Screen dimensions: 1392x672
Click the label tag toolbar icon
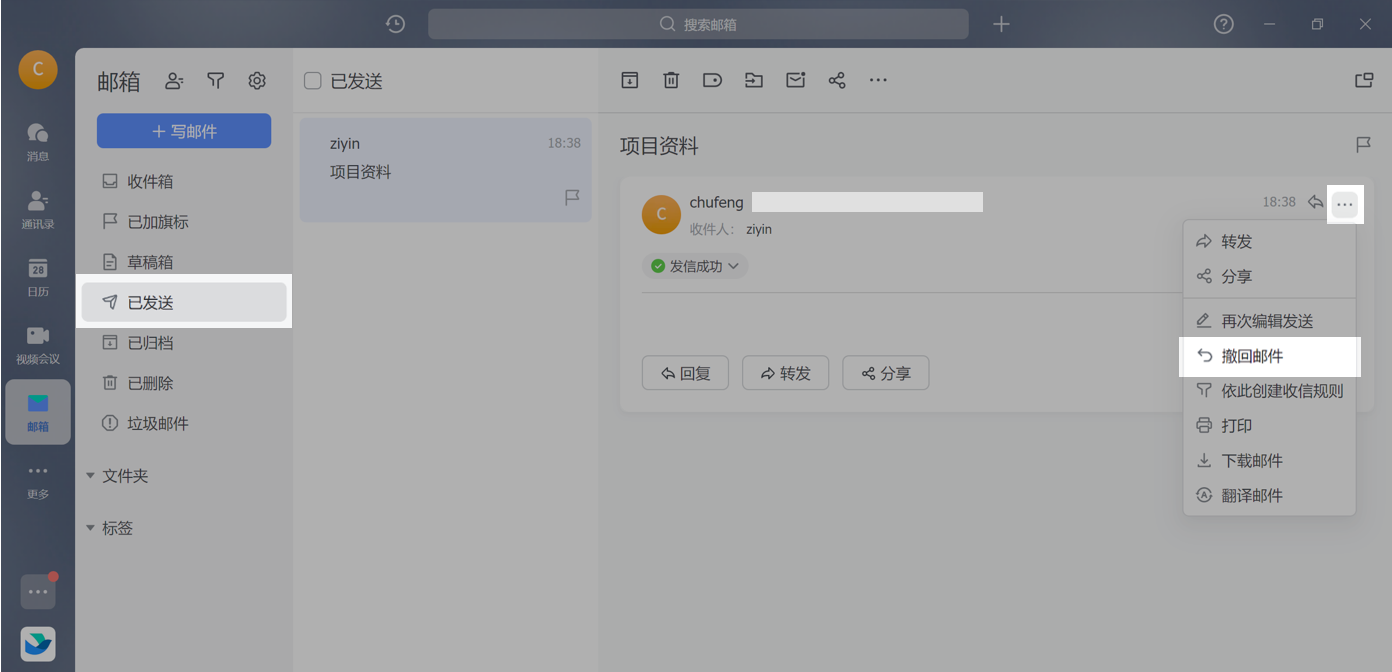pos(712,80)
